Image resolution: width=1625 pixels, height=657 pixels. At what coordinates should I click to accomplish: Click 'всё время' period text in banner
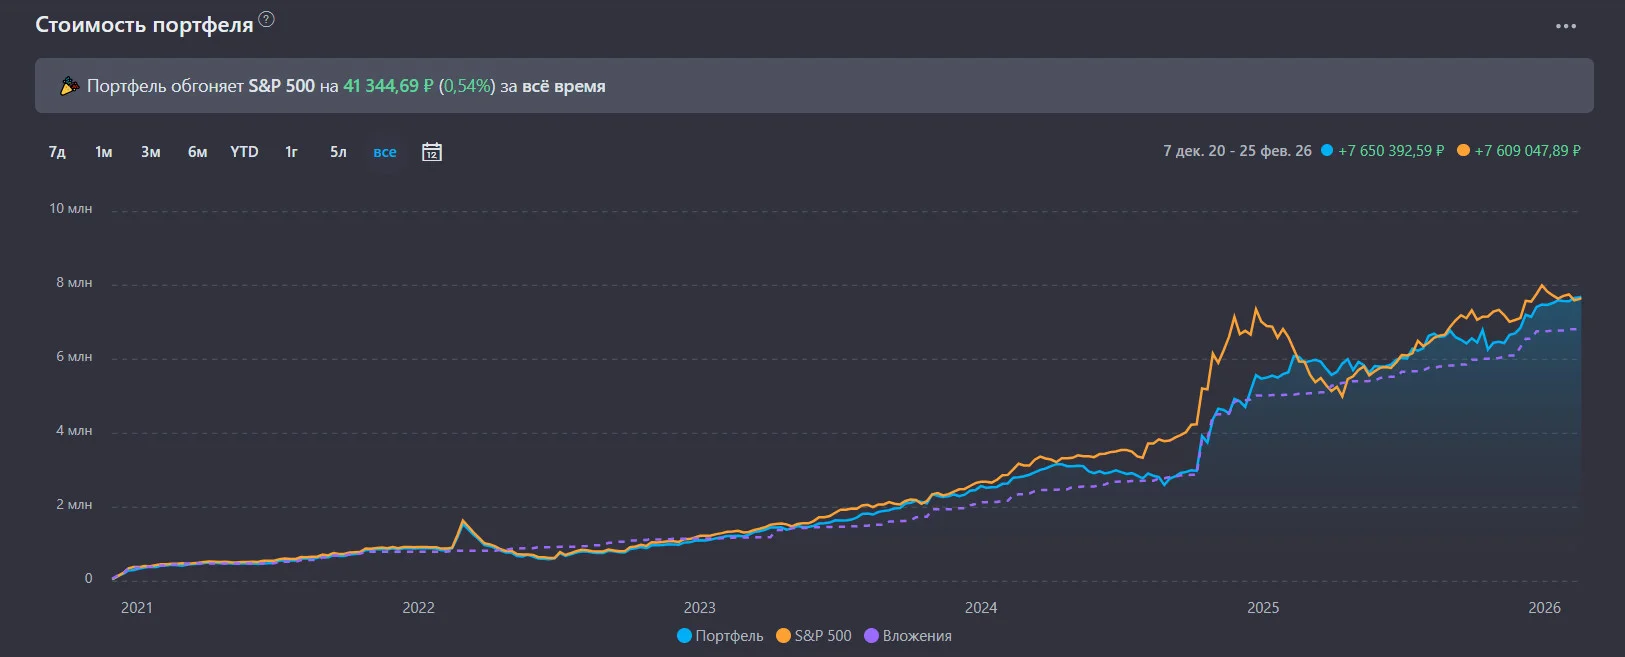coord(564,86)
